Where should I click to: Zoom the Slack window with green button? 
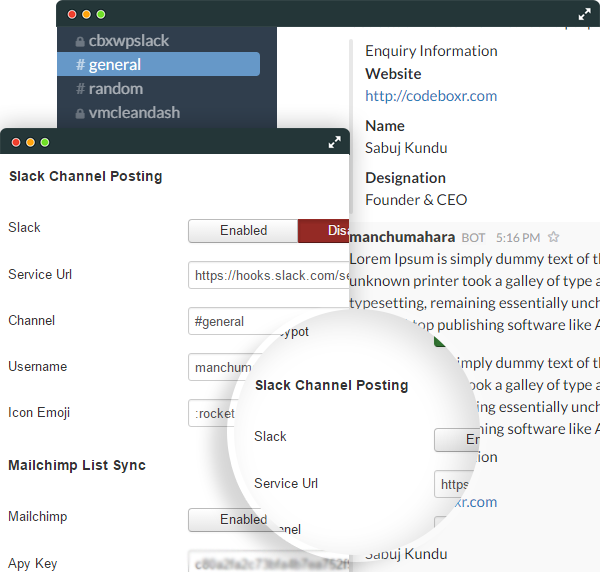[101, 15]
